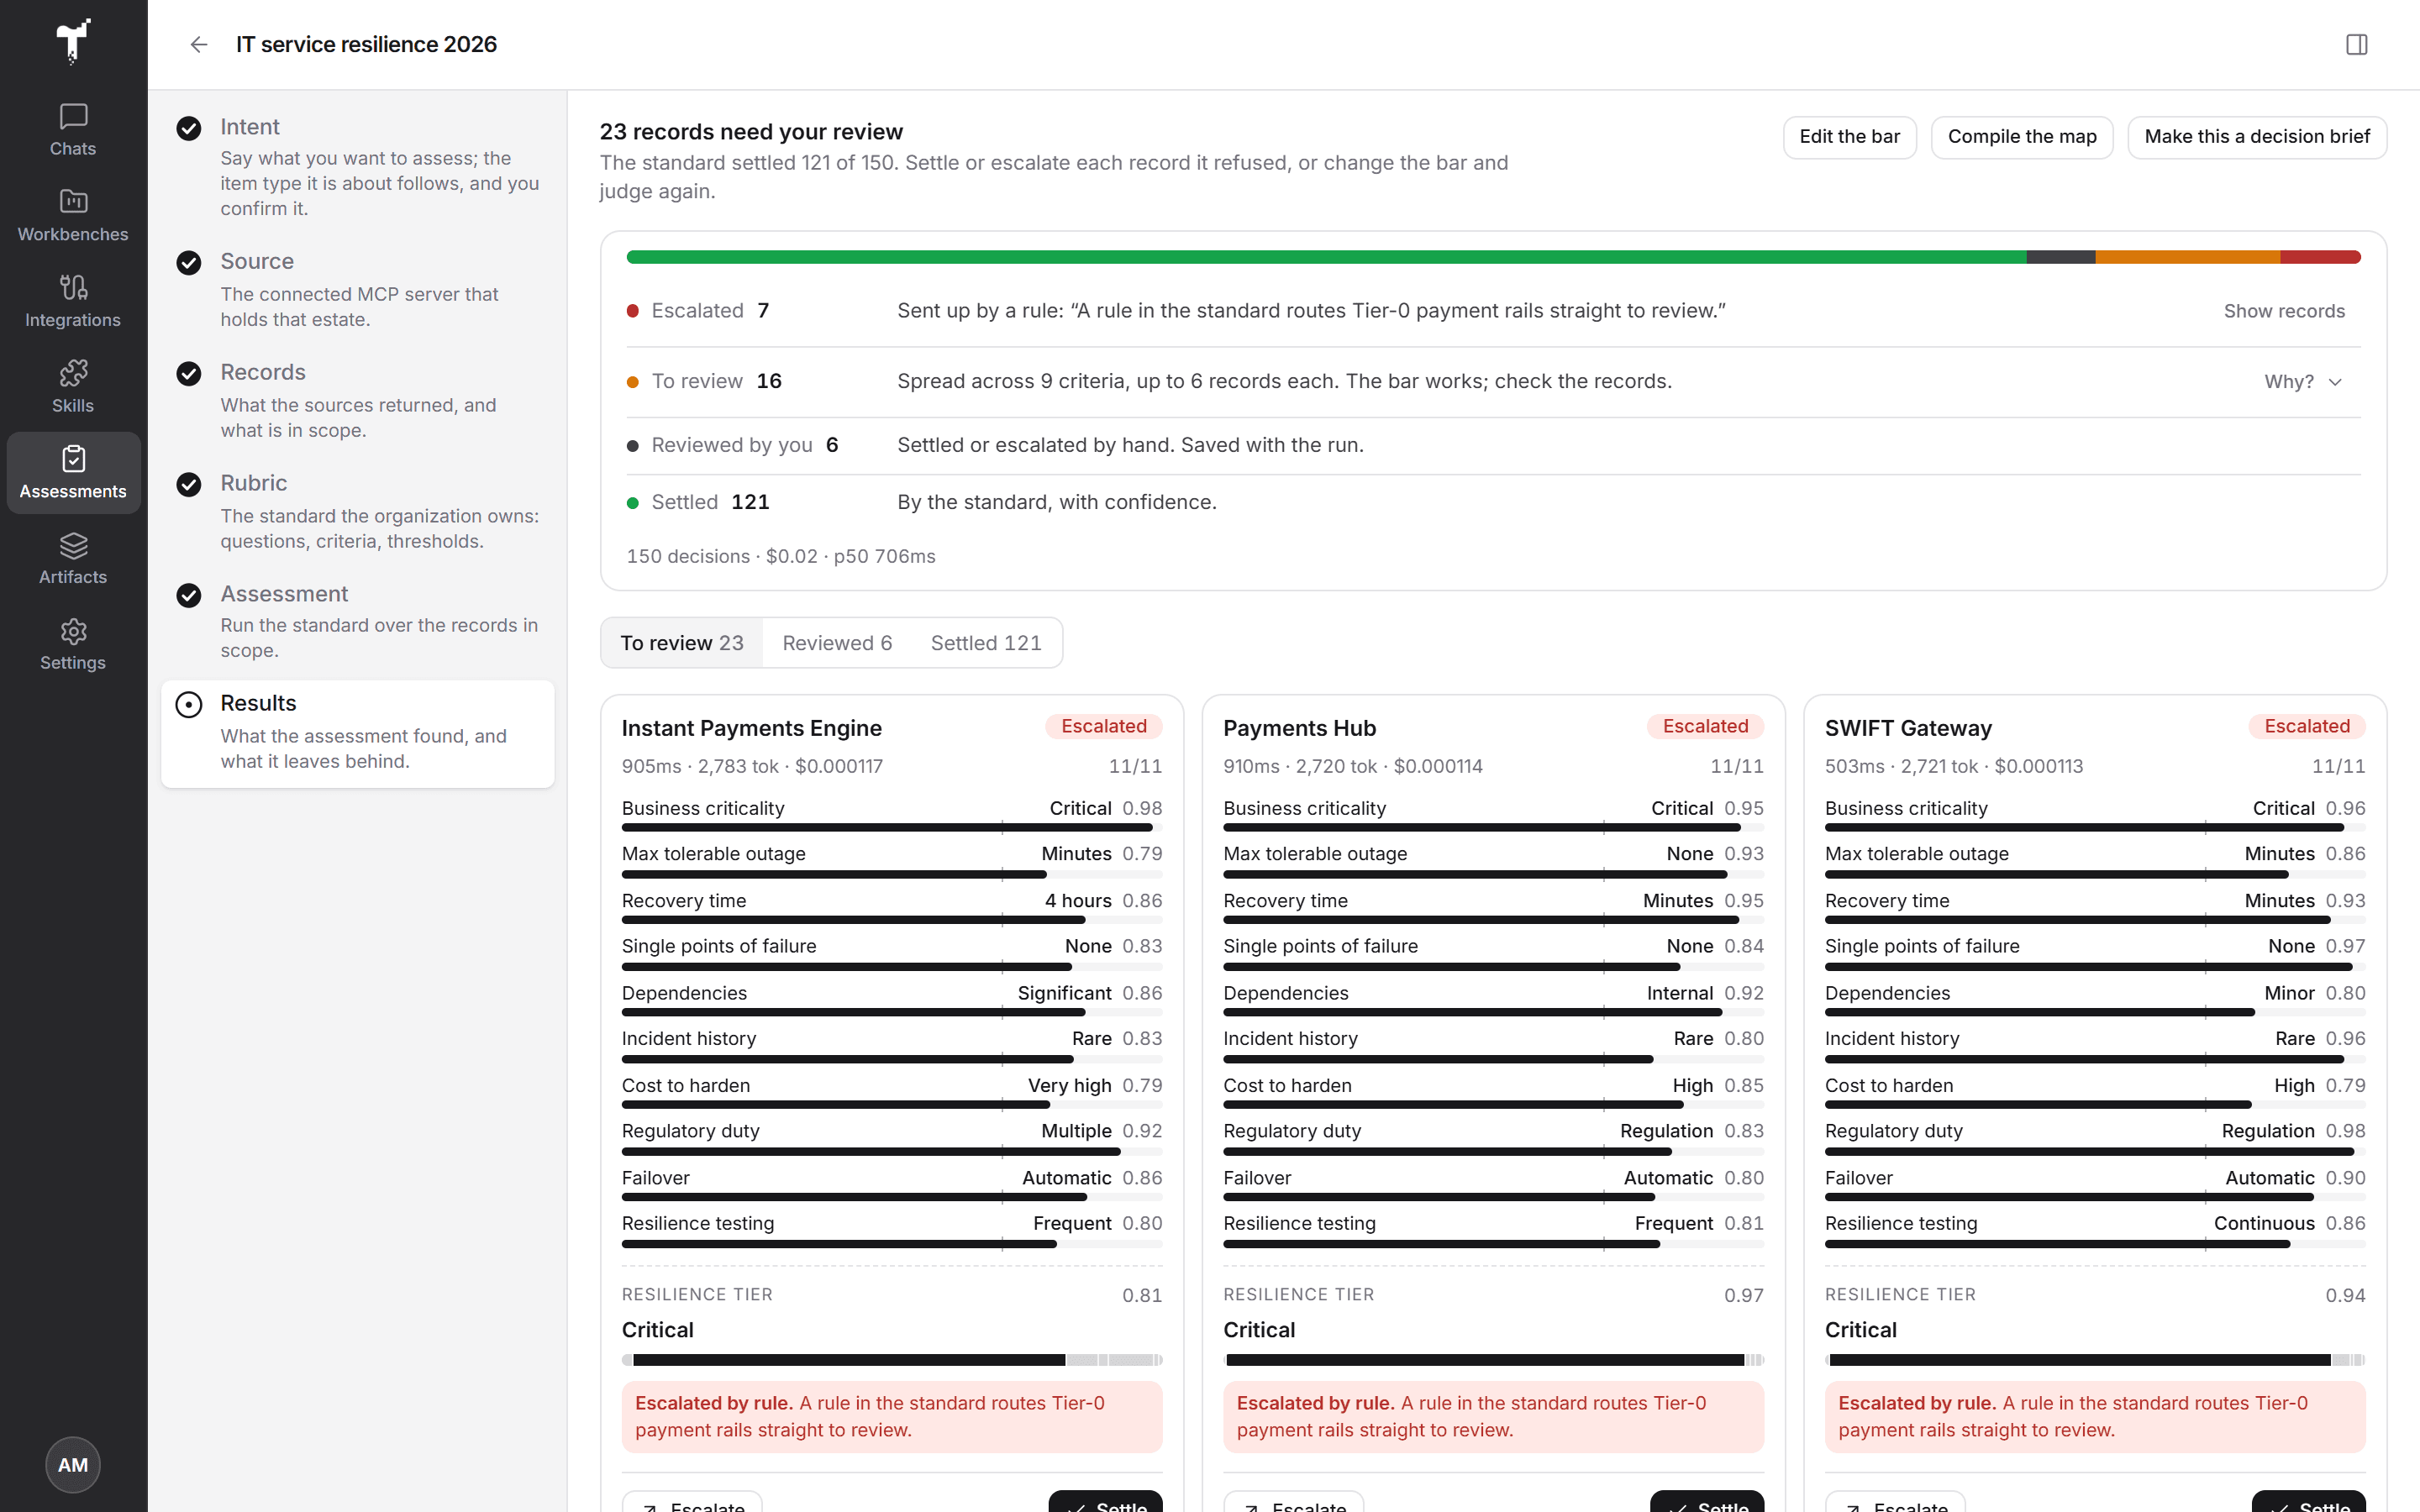Select the Results step radio marker

(188, 704)
